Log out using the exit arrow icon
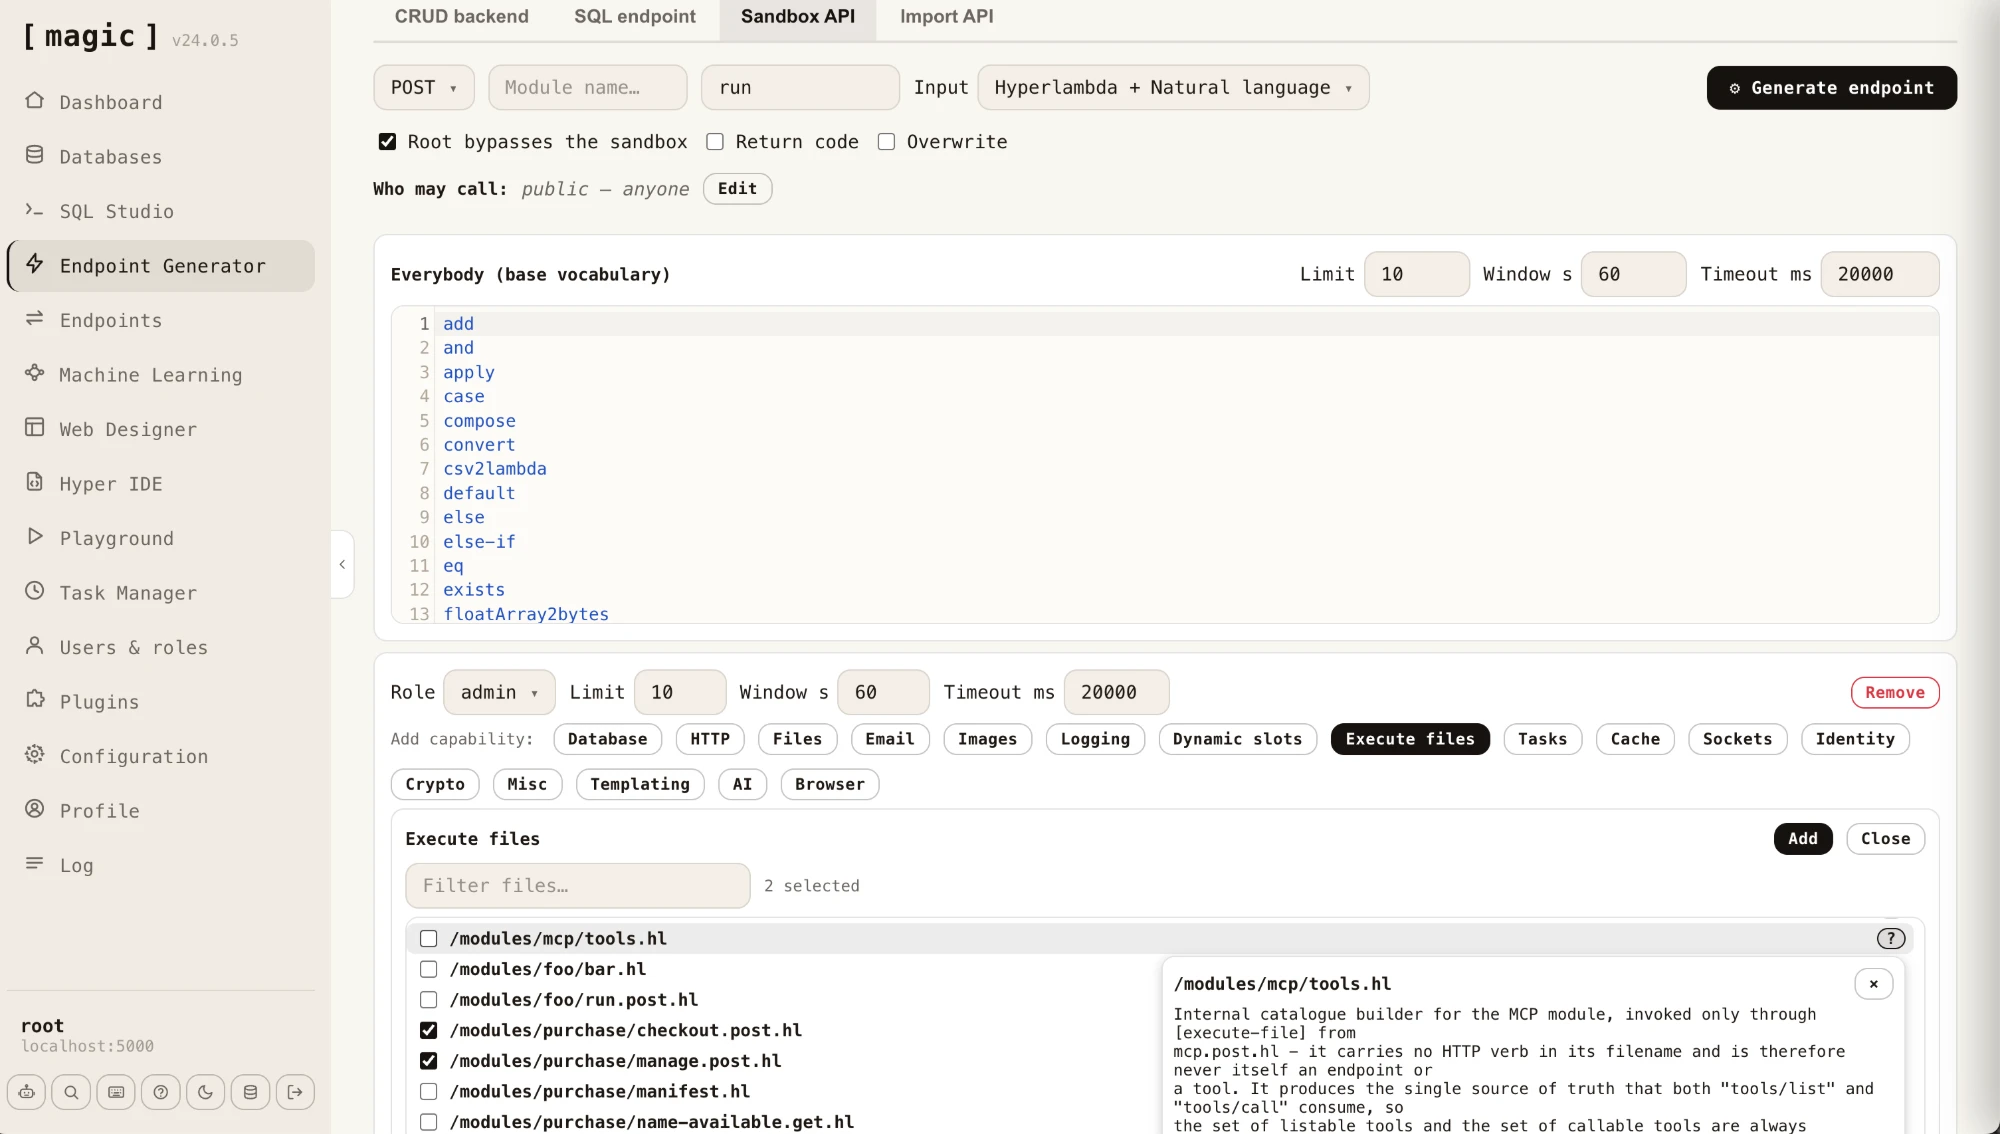 click(x=295, y=1092)
